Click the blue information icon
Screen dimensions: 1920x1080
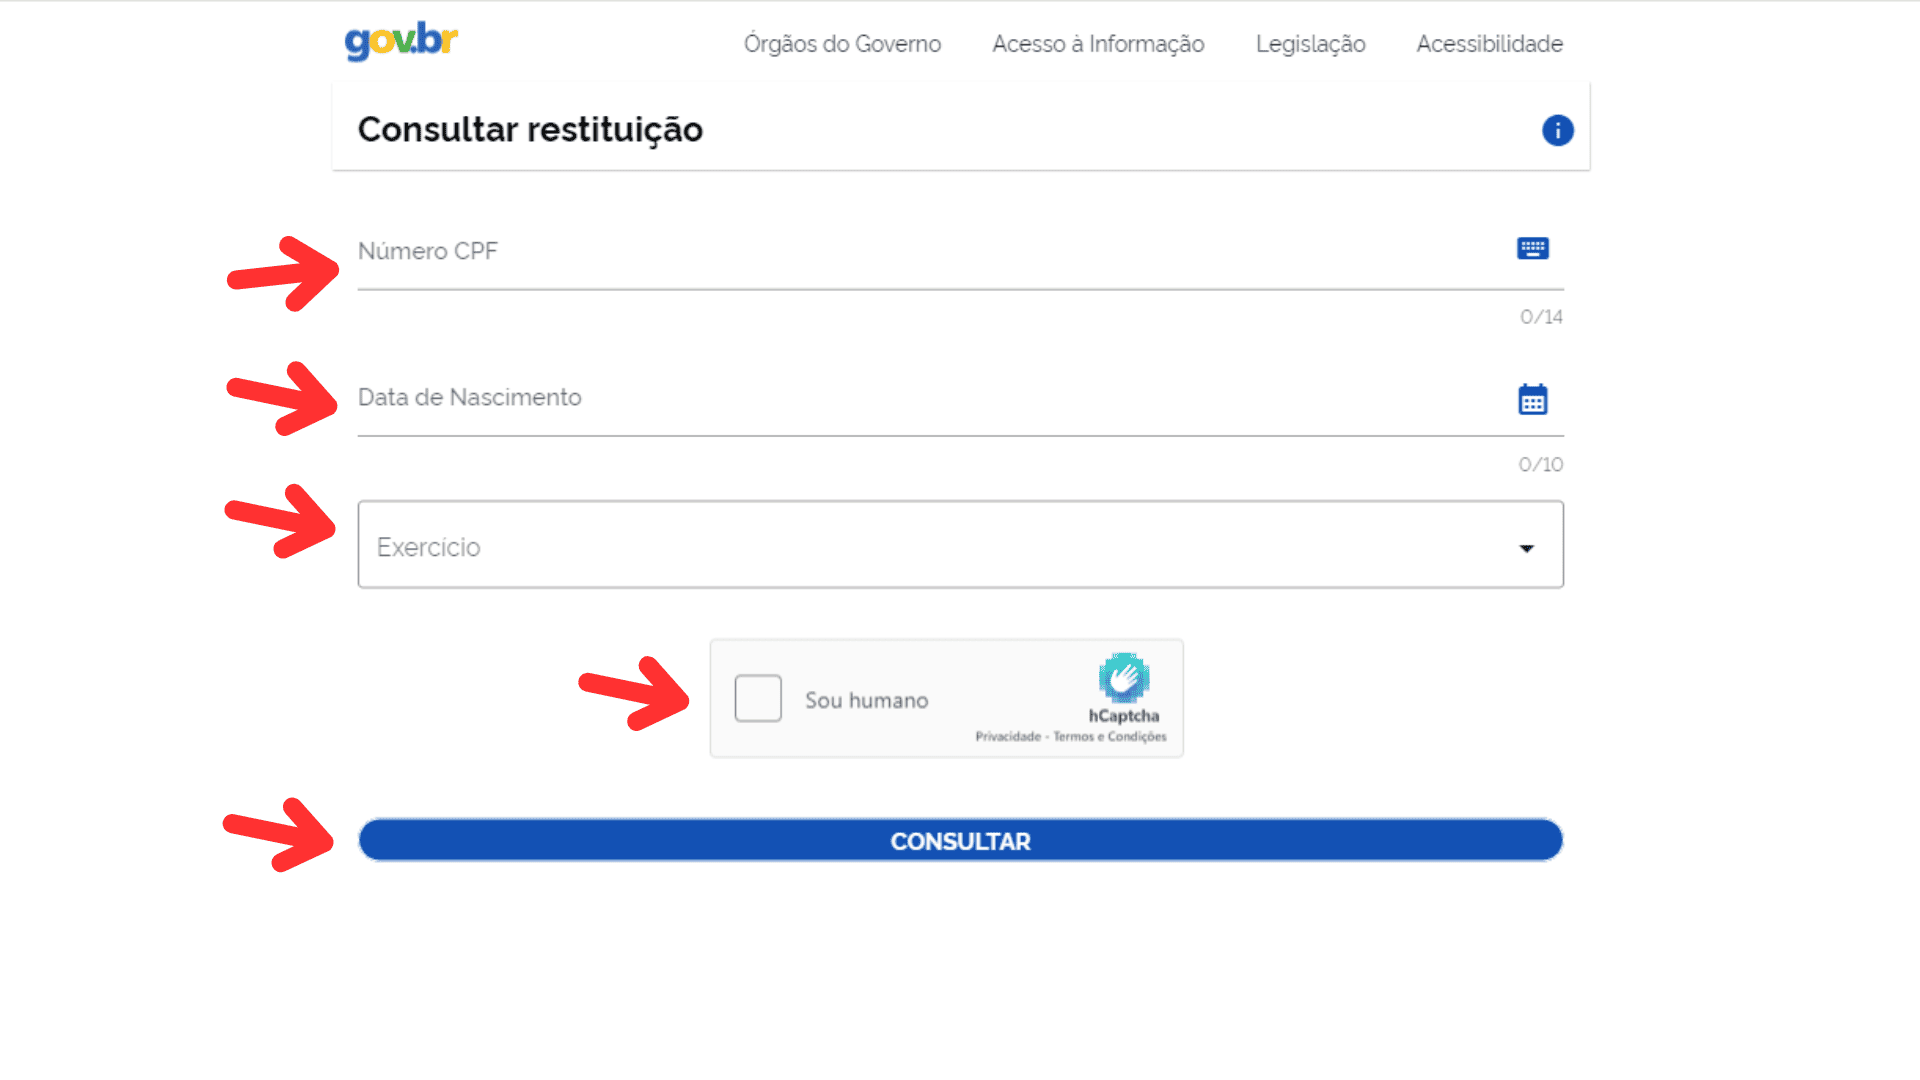[1557, 130]
